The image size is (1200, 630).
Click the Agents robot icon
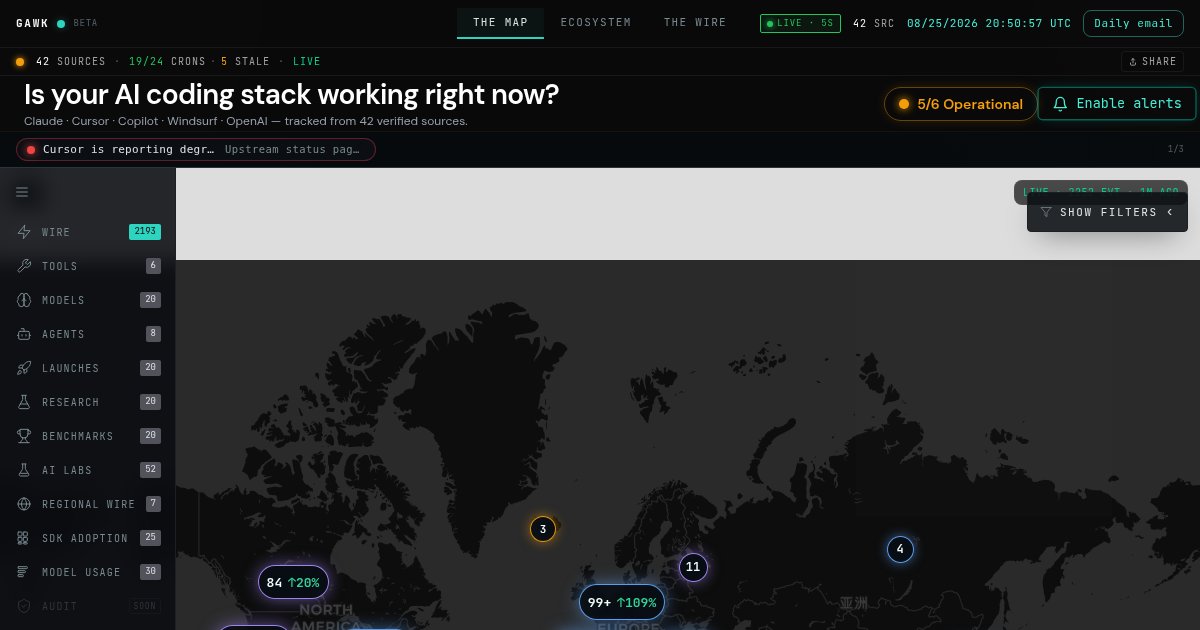tap(24, 334)
